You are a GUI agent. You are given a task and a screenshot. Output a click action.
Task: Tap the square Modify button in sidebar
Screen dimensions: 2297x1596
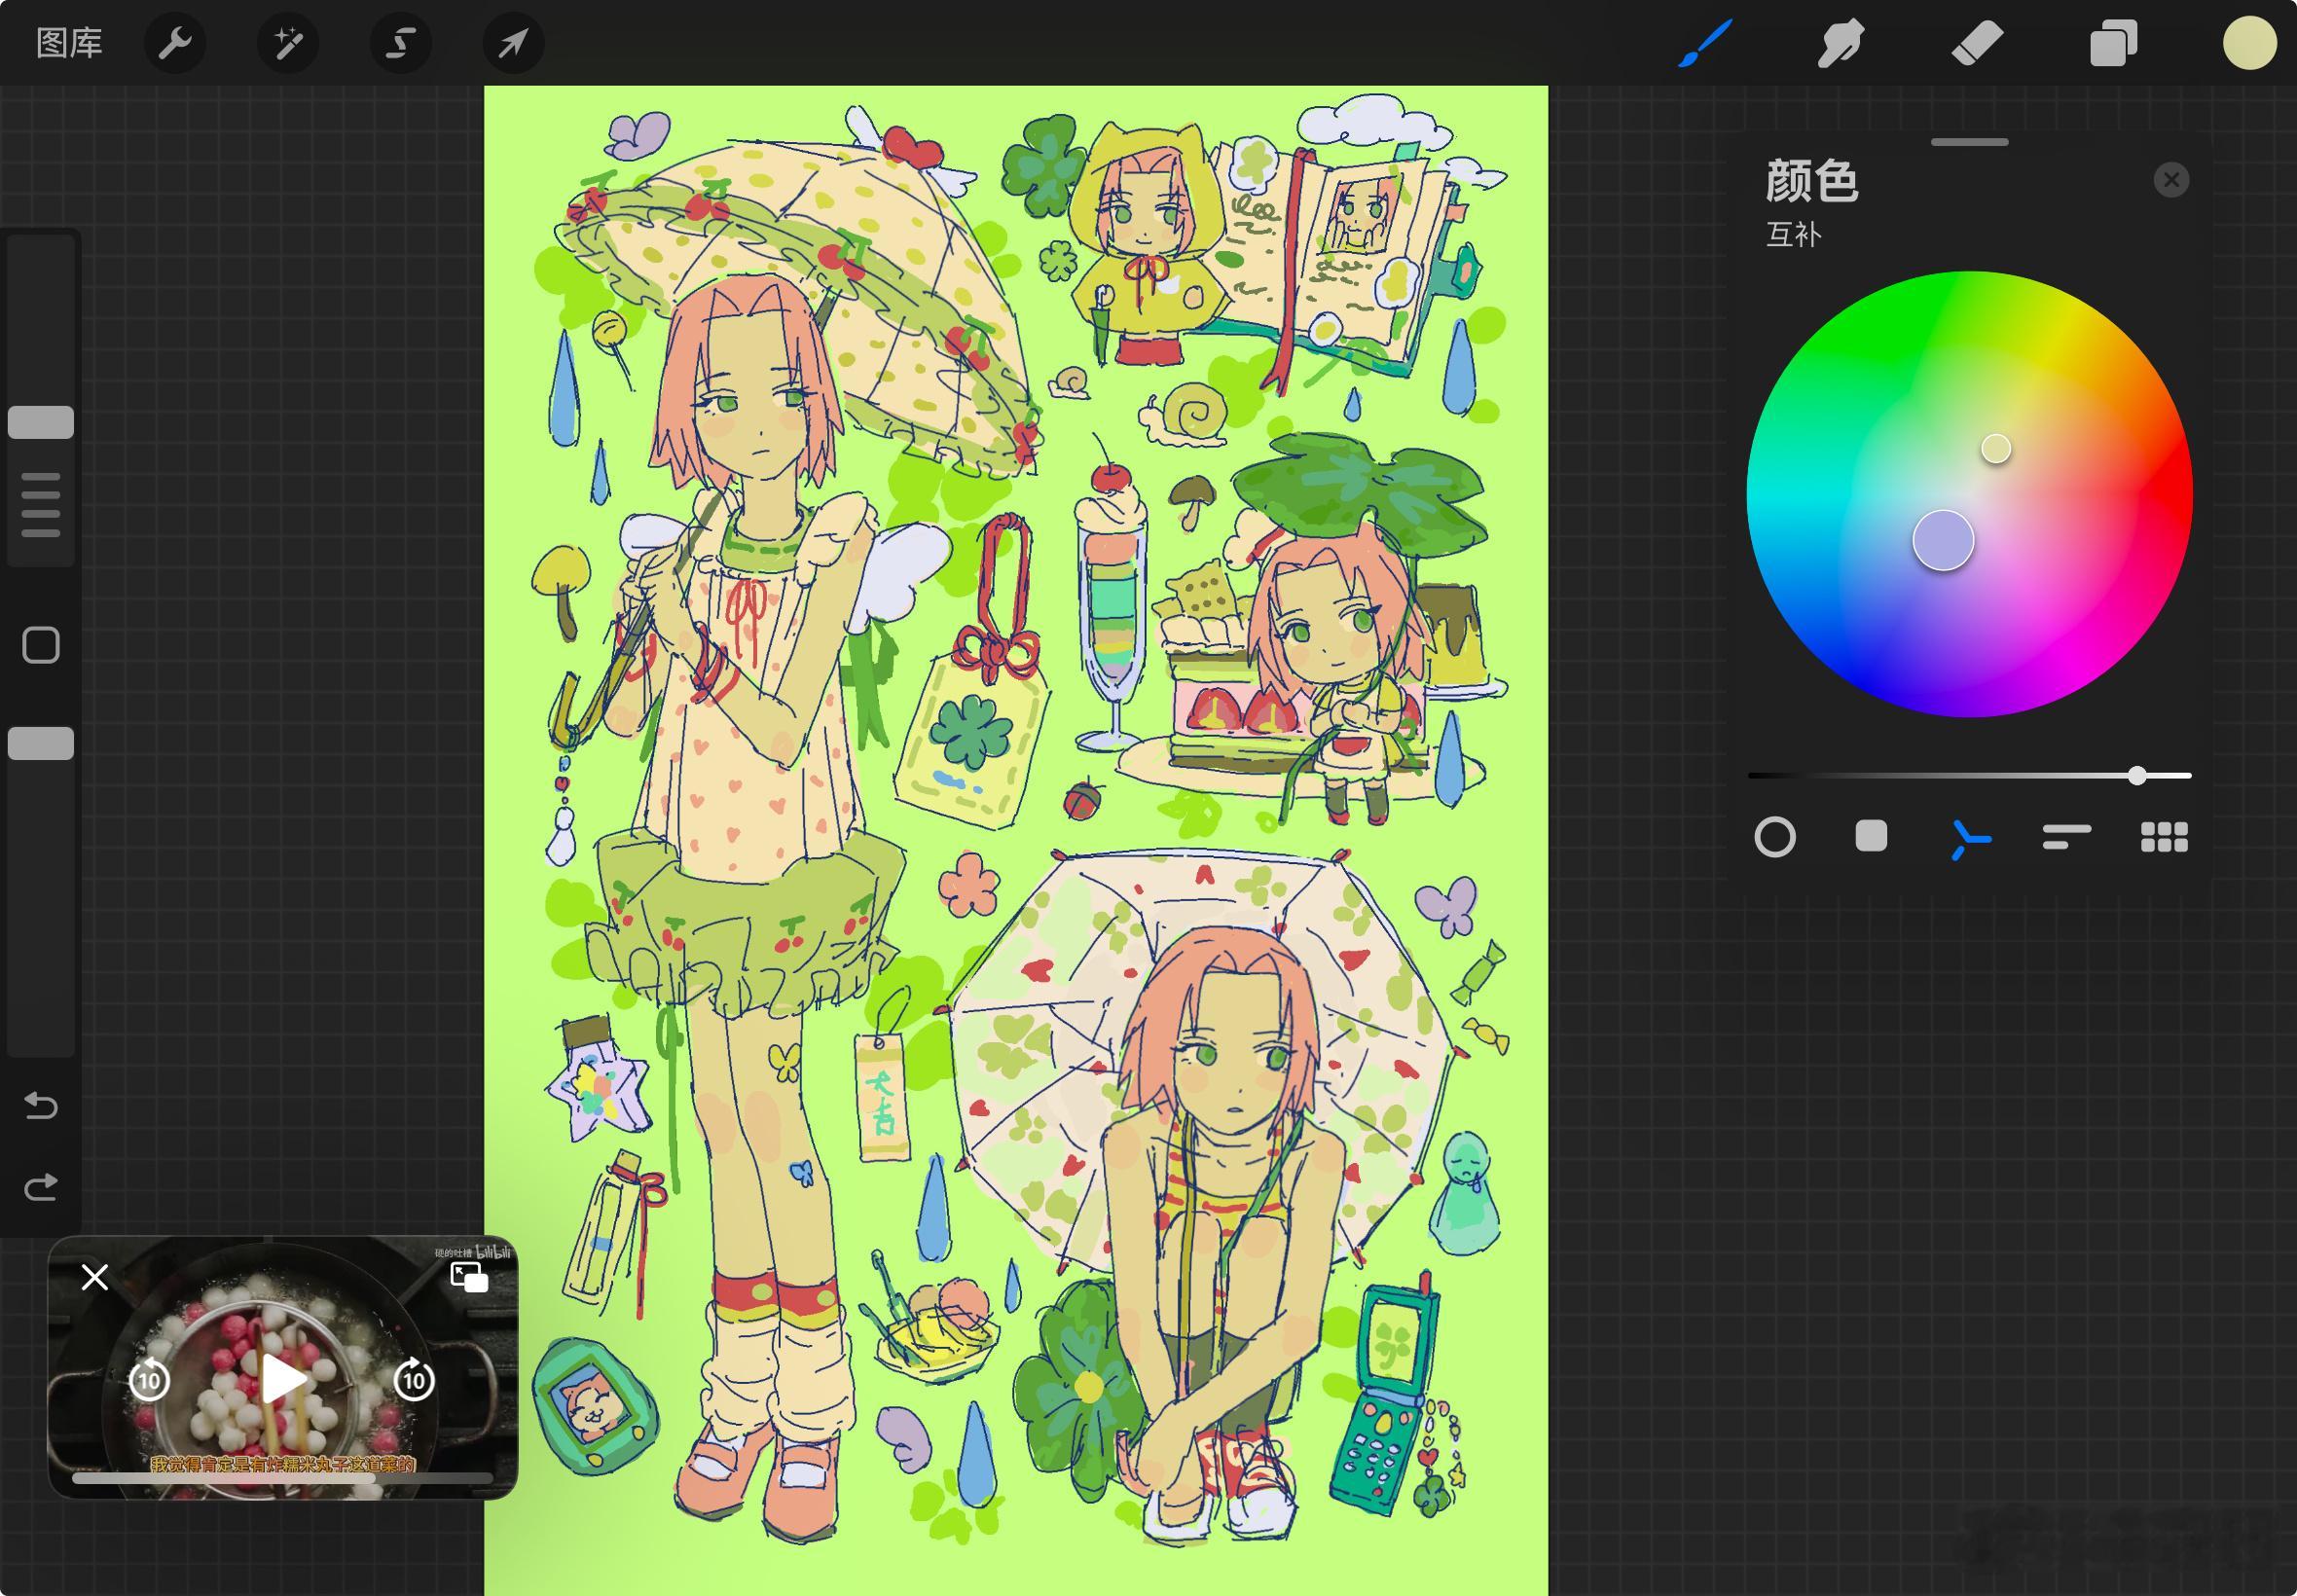(x=41, y=645)
